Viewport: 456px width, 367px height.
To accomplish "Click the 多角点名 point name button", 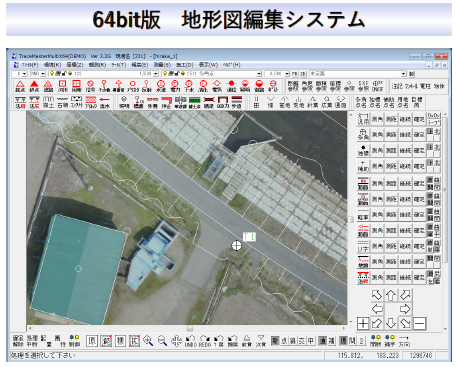I will tap(361, 102).
